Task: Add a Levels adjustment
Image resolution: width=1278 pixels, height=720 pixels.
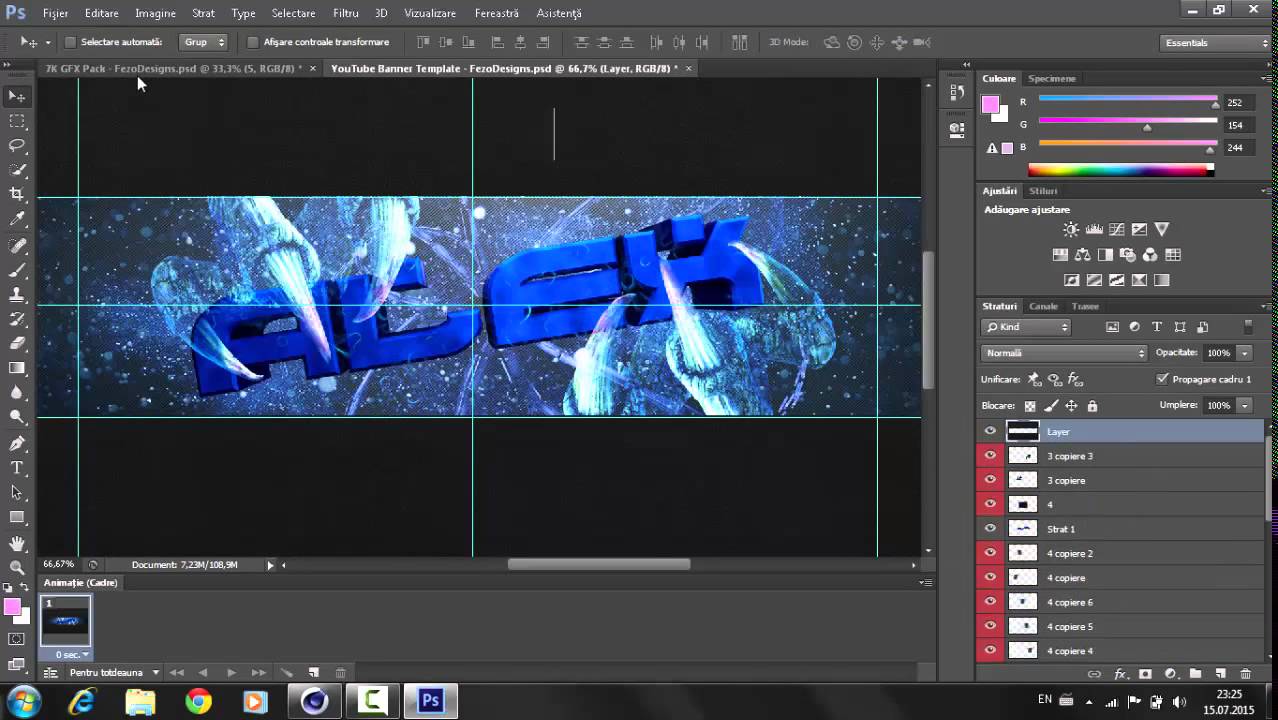Action: pos(1094,230)
